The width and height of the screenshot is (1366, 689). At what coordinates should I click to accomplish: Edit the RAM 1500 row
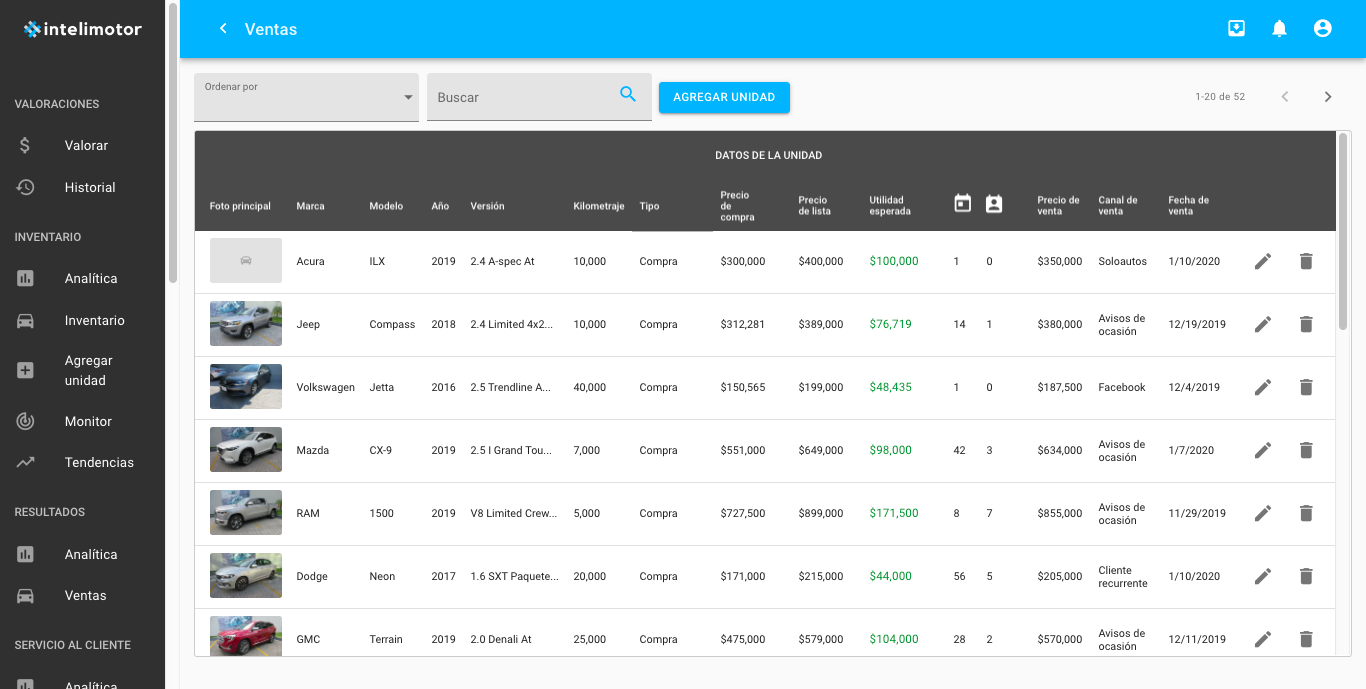click(1263, 513)
